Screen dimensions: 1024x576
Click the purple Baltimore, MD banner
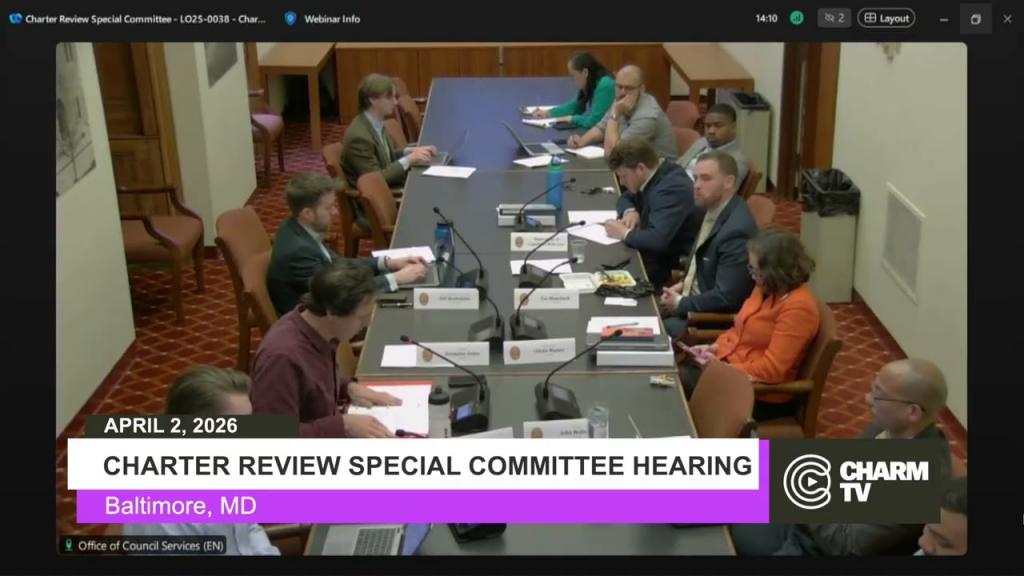pyautogui.click(x=420, y=506)
